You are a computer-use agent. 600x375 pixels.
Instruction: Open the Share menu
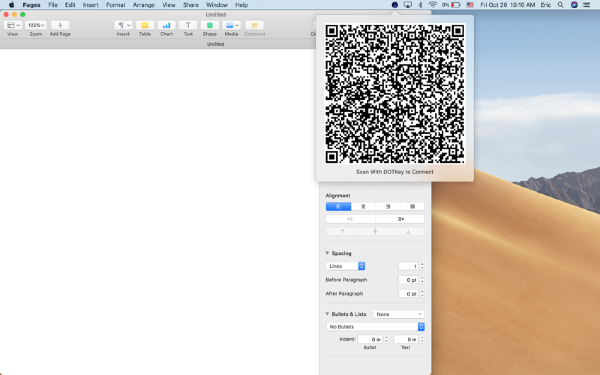click(191, 5)
